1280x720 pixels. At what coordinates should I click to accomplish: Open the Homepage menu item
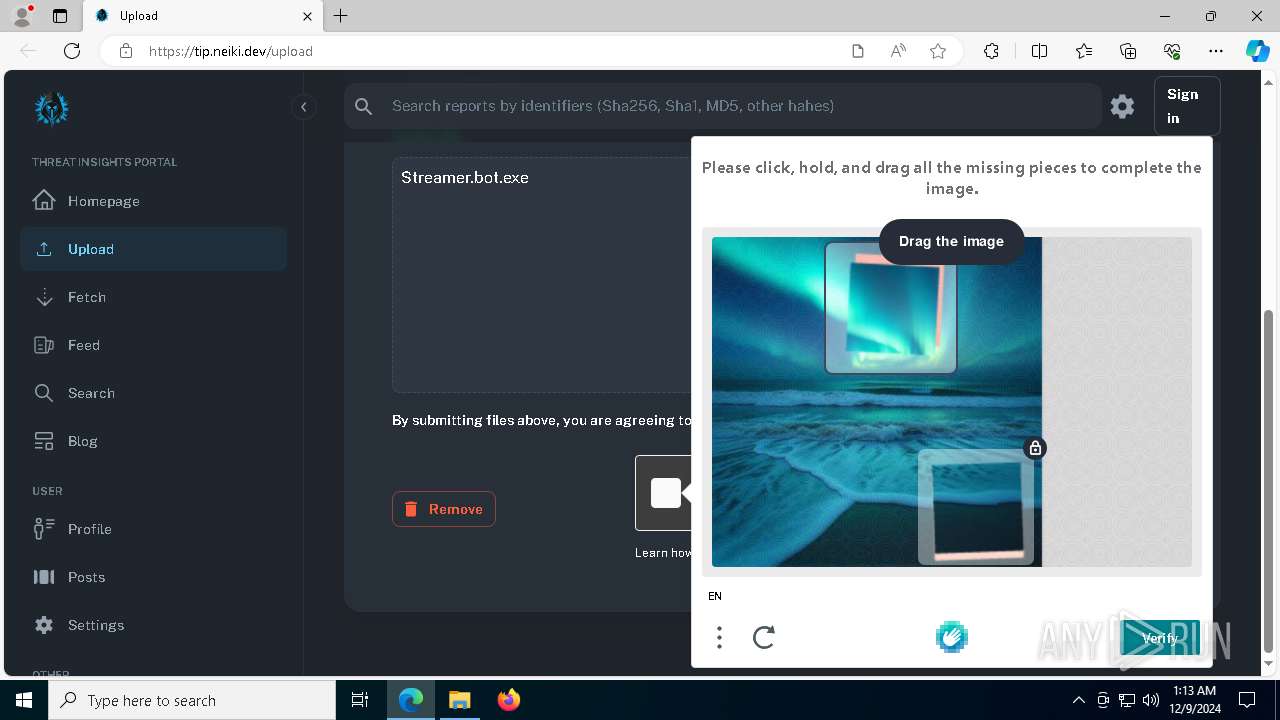(x=153, y=201)
